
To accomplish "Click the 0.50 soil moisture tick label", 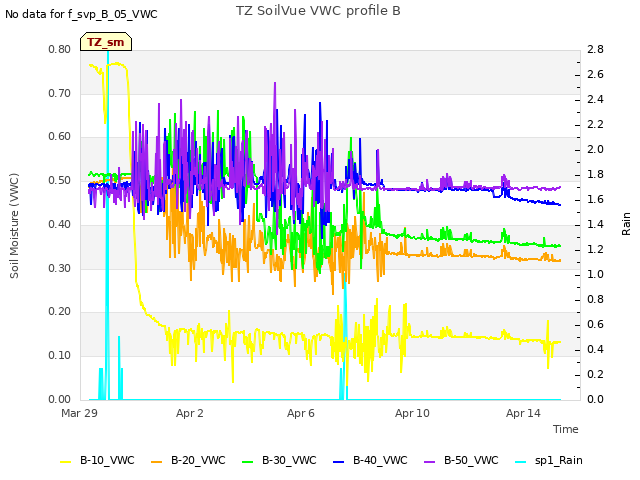I will (x=60, y=180).
